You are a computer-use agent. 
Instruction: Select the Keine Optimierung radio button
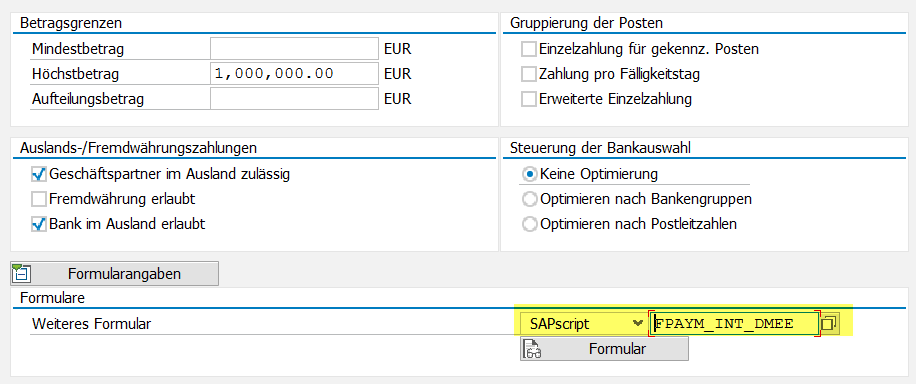point(529,174)
